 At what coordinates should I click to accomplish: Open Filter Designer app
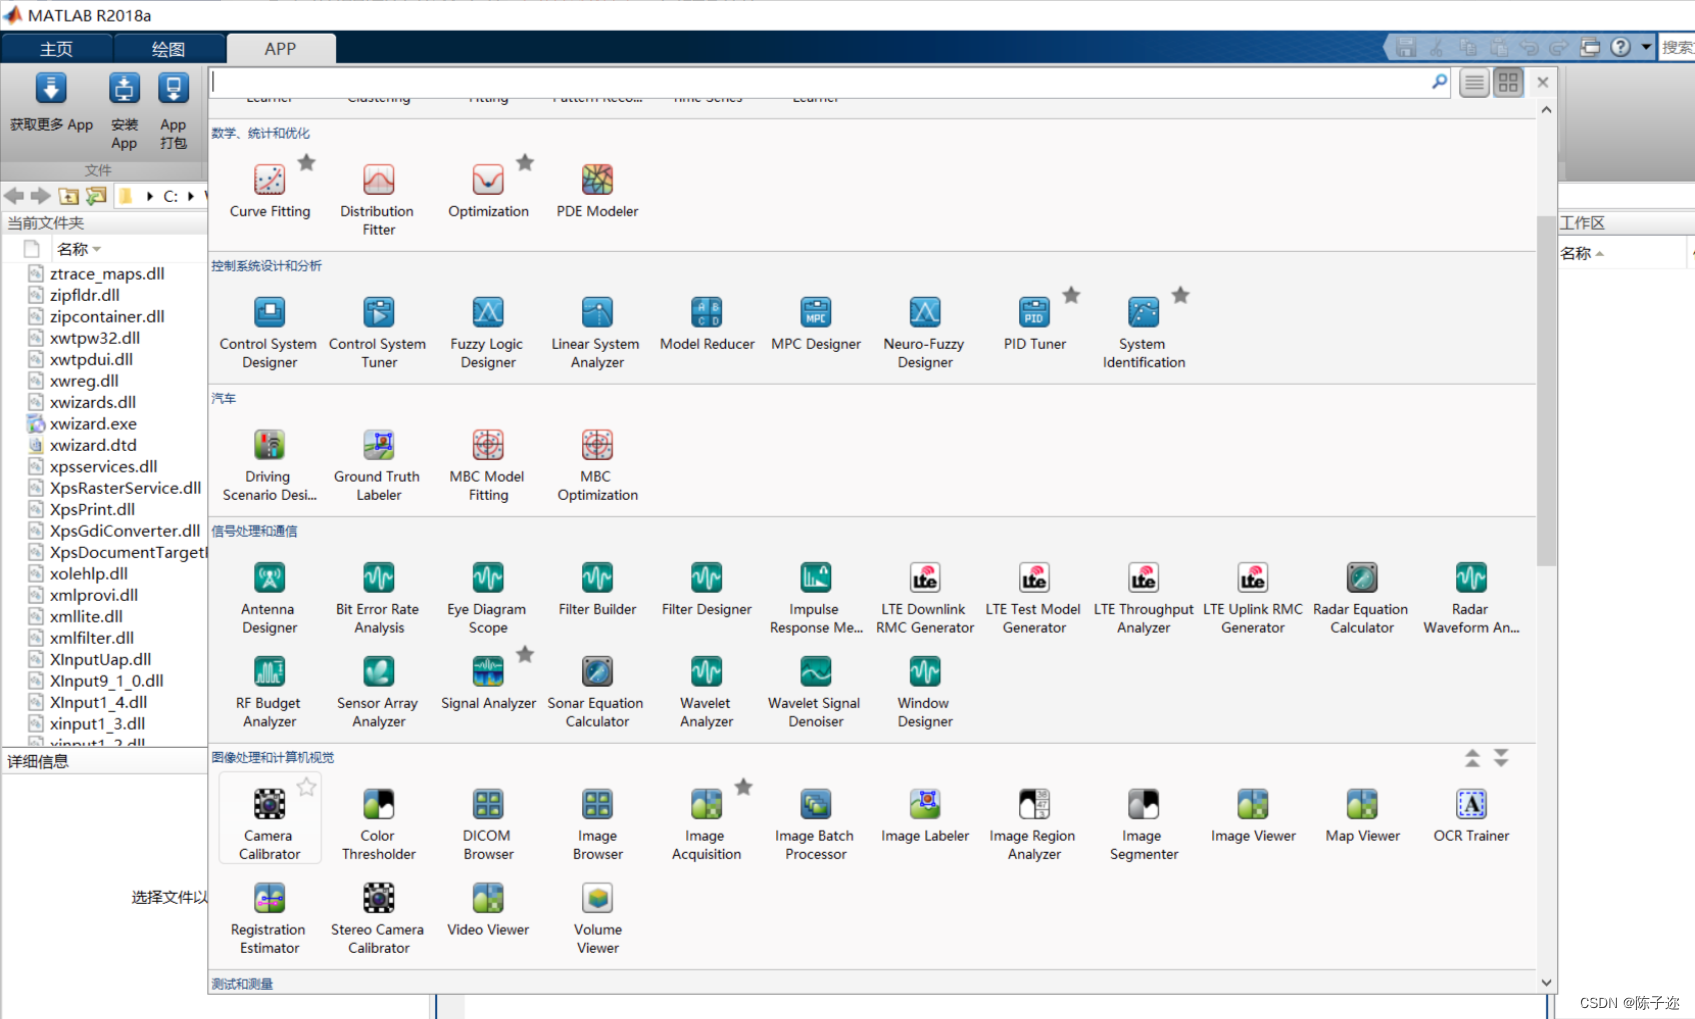(x=706, y=589)
